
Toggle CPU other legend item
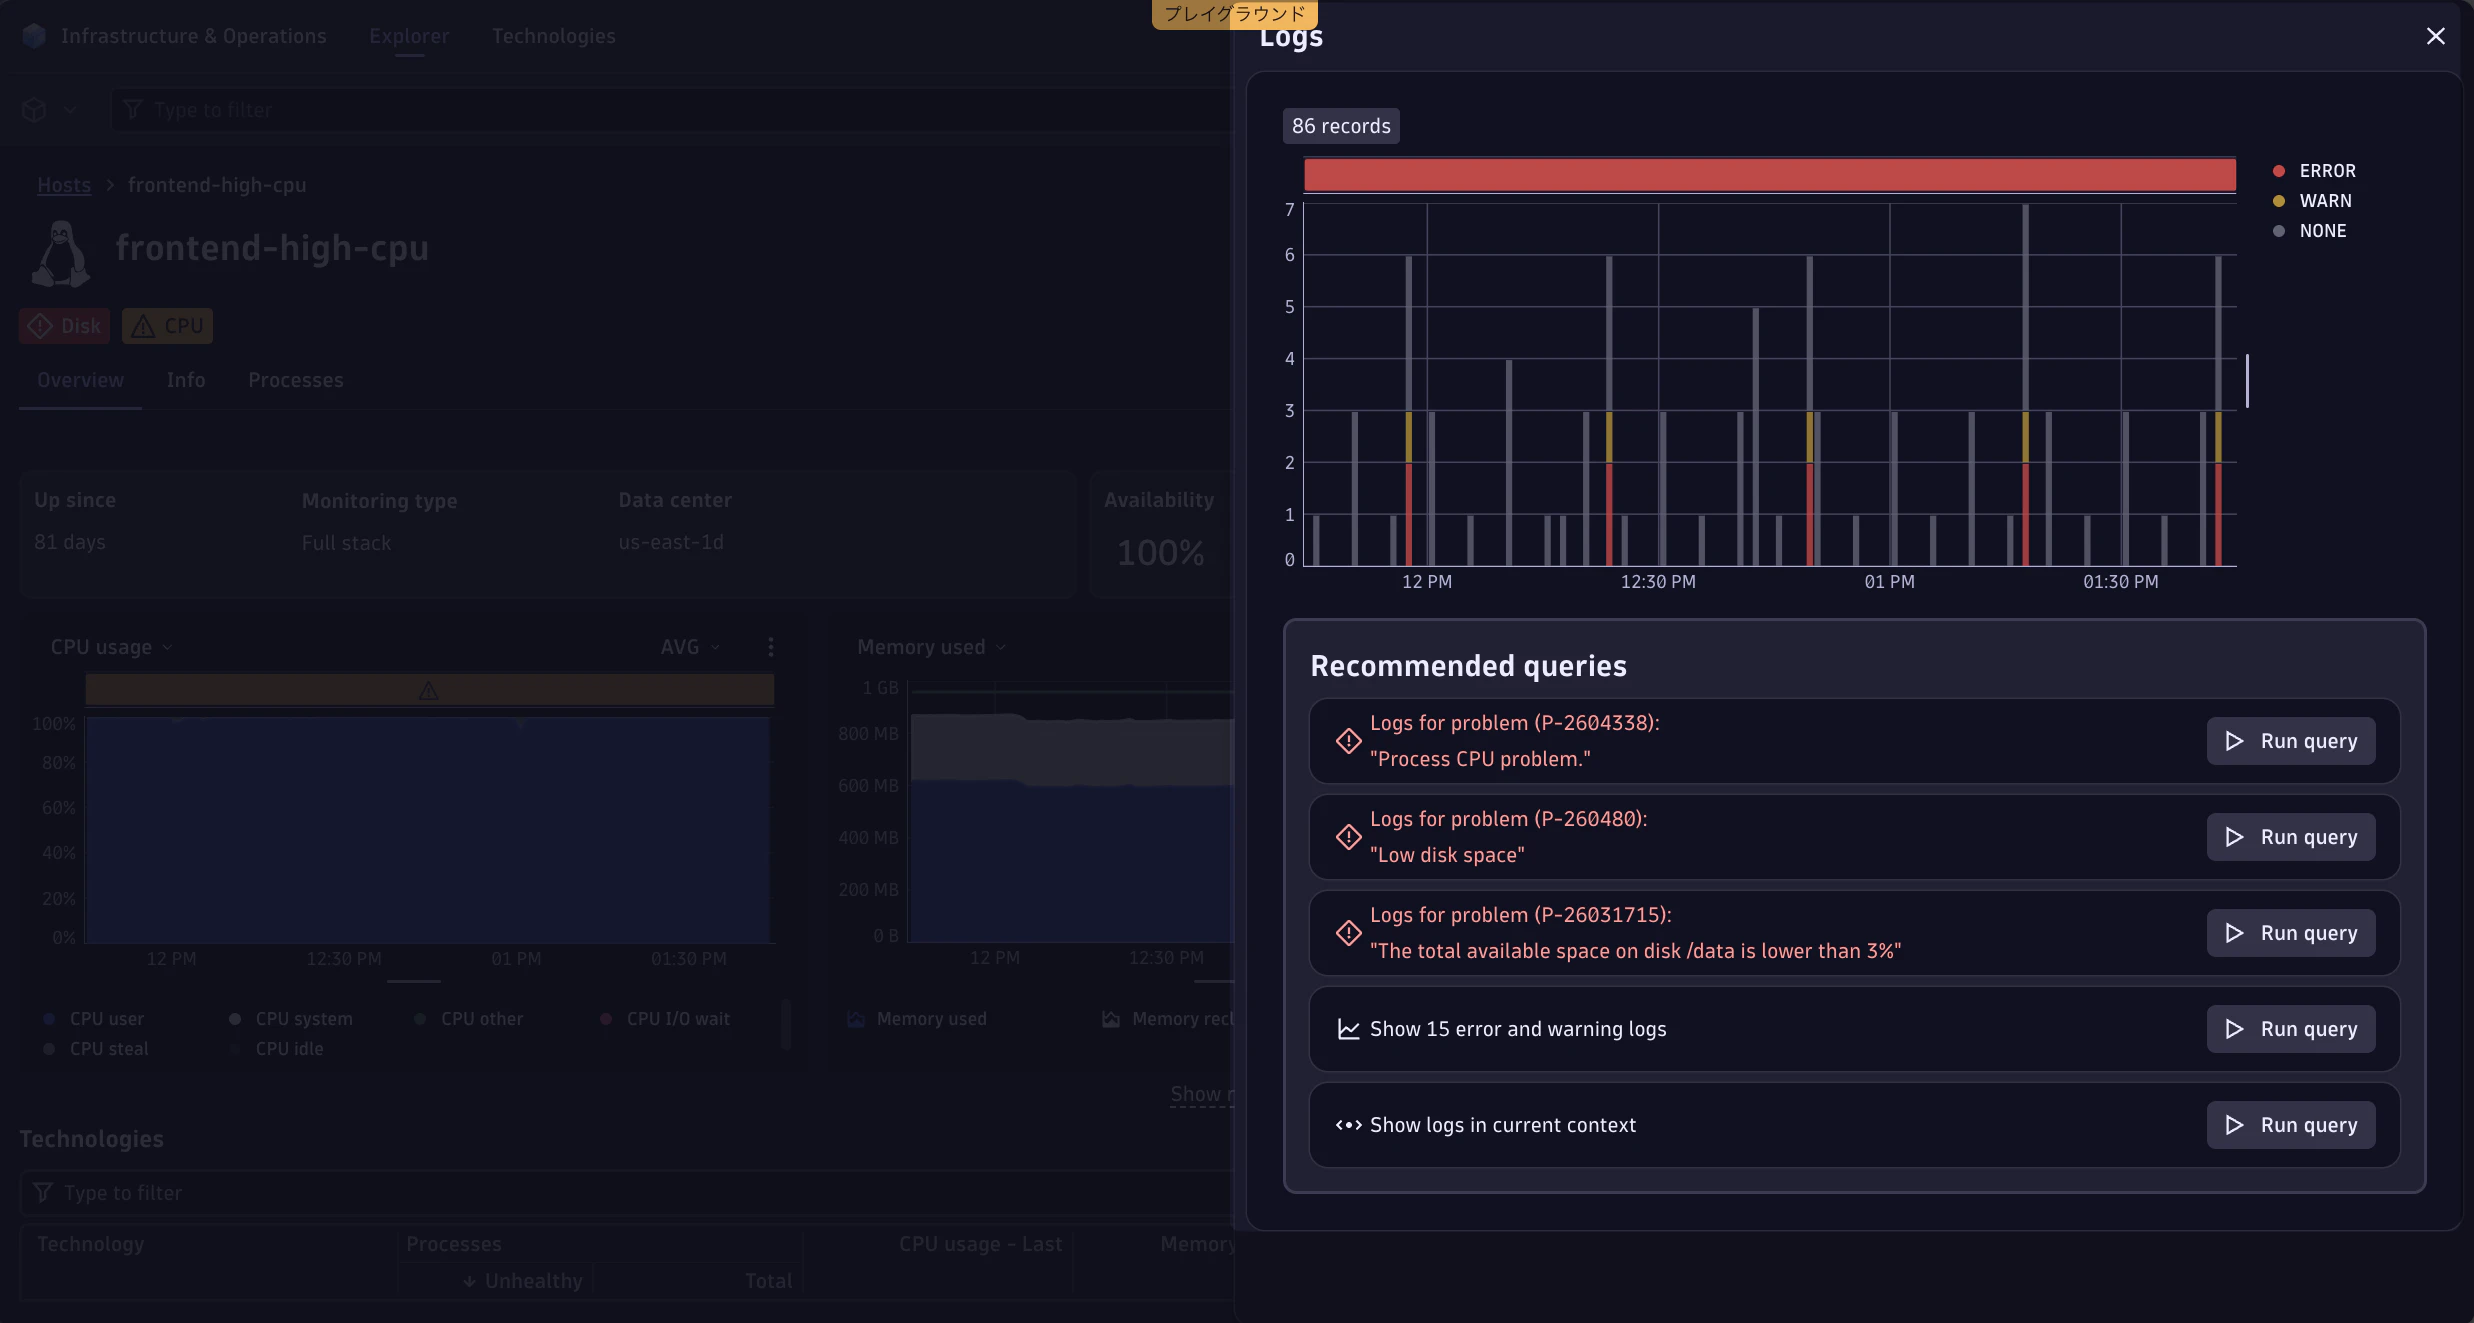click(x=469, y=1019)
